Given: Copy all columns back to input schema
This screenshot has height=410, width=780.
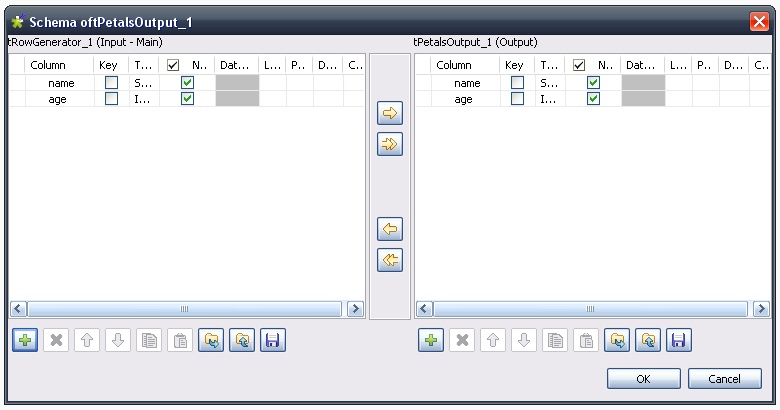Looking at the screenshot, I should coord(390,260).
